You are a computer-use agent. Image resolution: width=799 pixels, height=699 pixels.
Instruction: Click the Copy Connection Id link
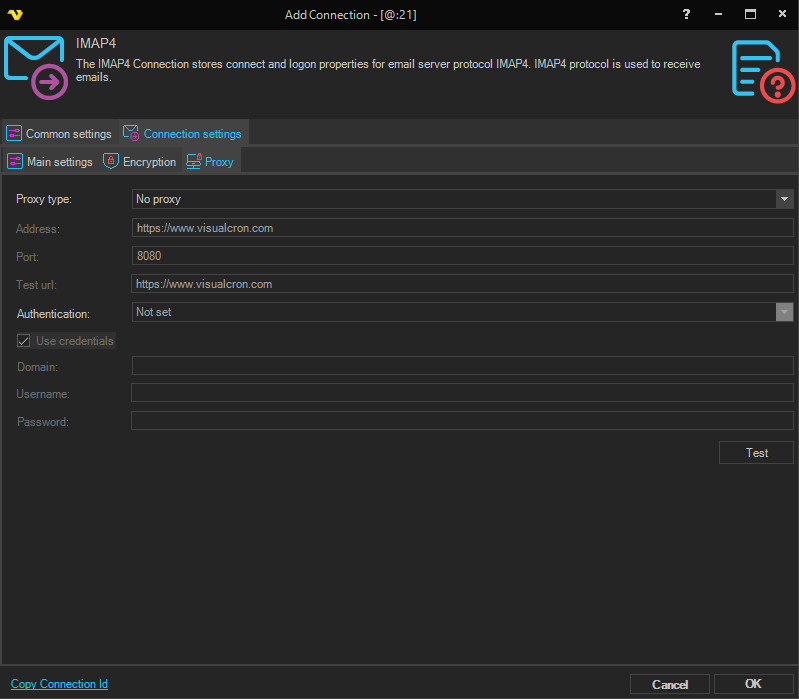59,684
